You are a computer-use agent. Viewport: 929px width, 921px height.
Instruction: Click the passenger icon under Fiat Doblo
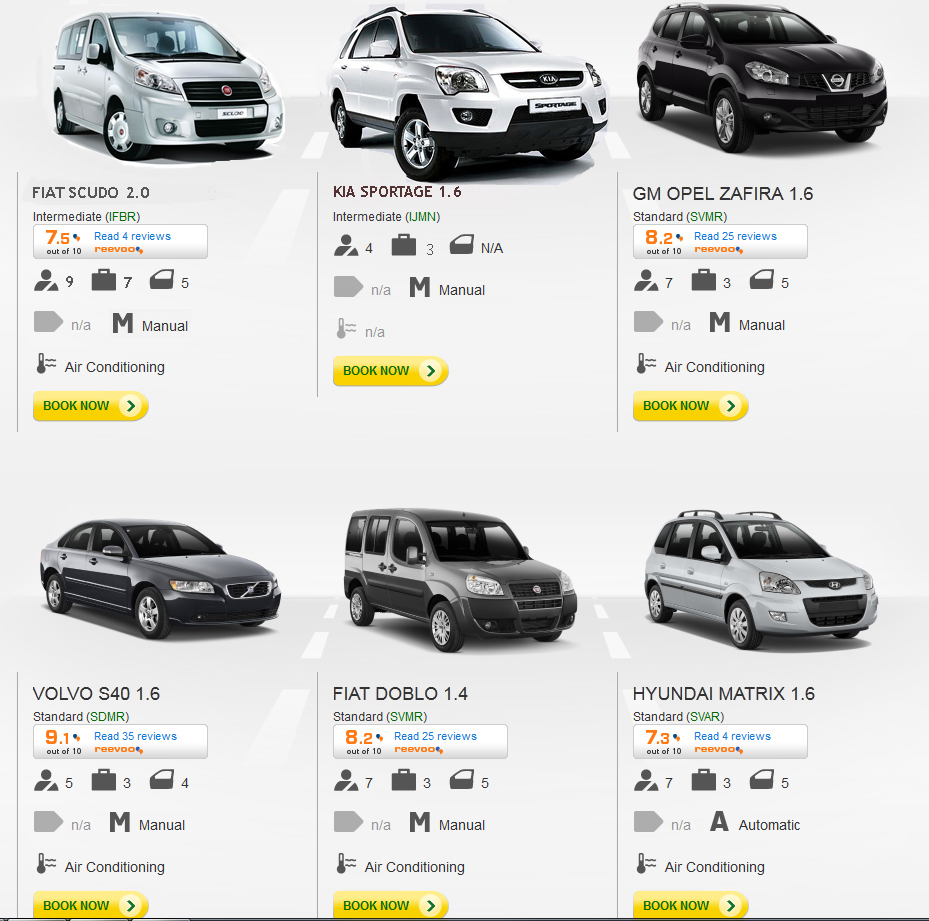click(346, 781)
